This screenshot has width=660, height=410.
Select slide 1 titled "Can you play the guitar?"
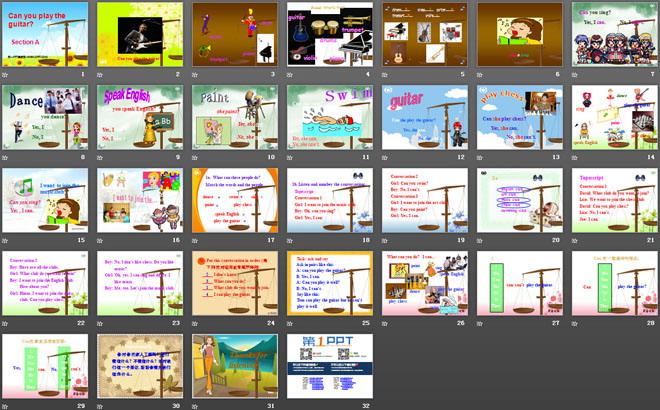click(45, 34)
